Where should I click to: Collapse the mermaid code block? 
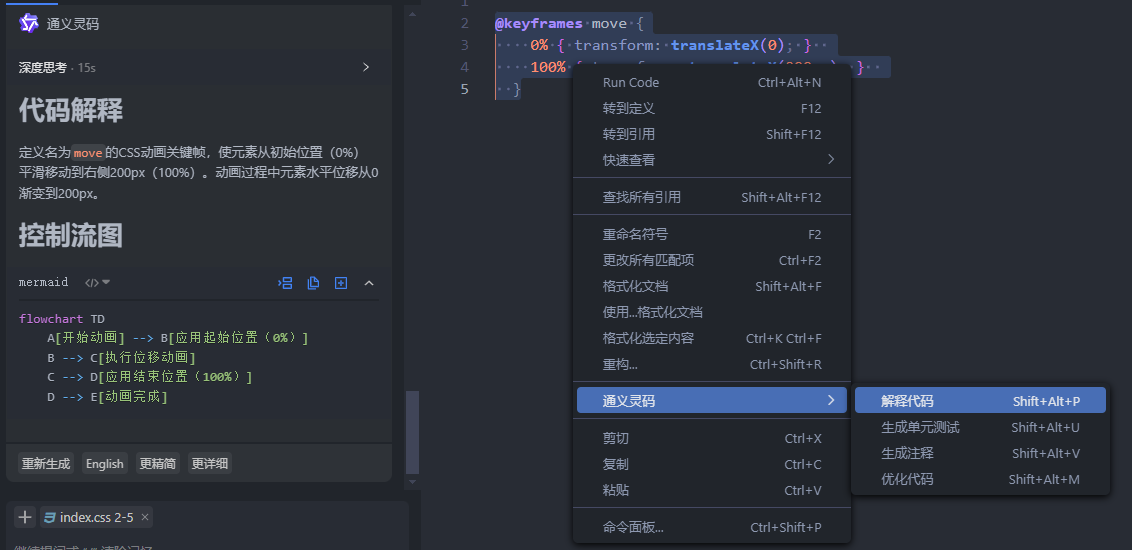pyautogui.click(x=369, y=283)
